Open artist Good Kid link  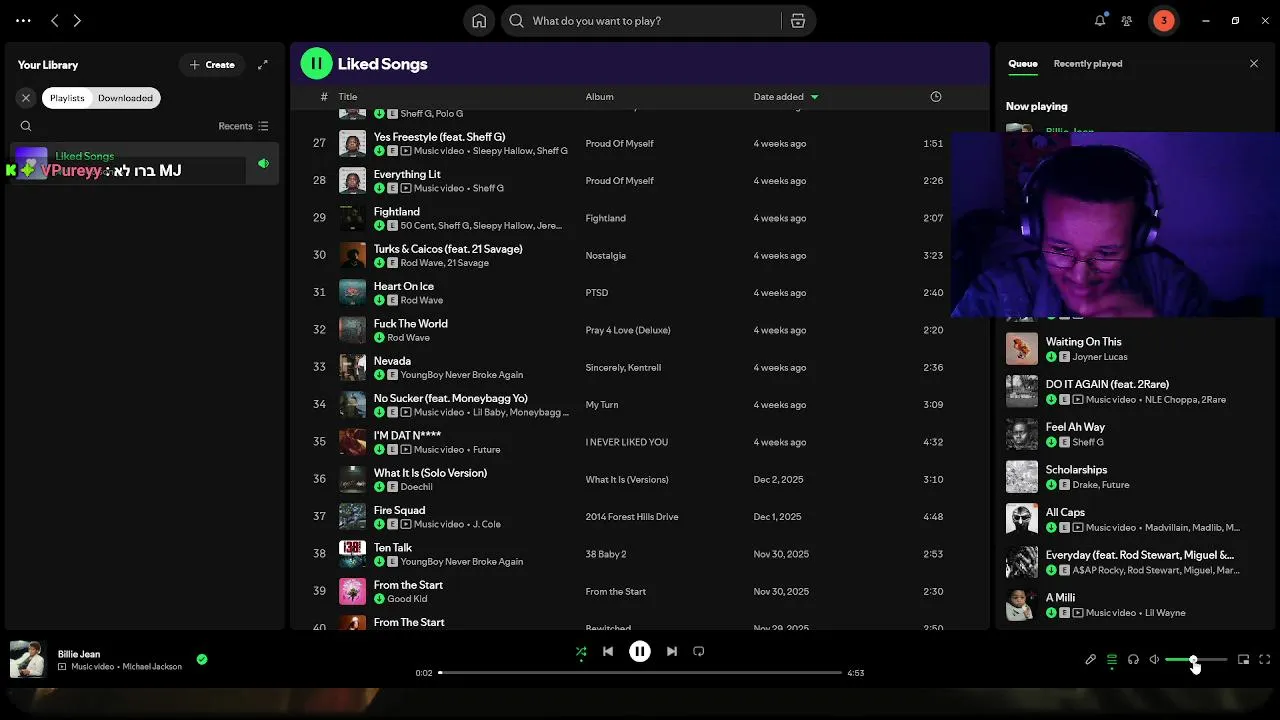(407, 599)
